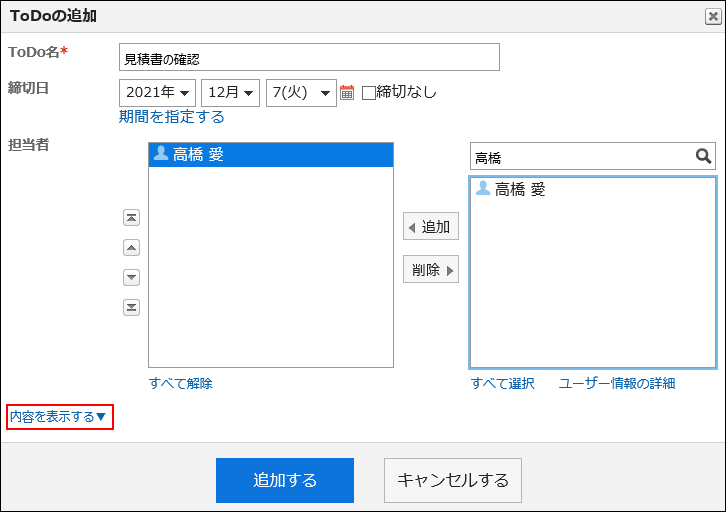
Task: Click the 追加 arrow button
Action: coord(431,226)
